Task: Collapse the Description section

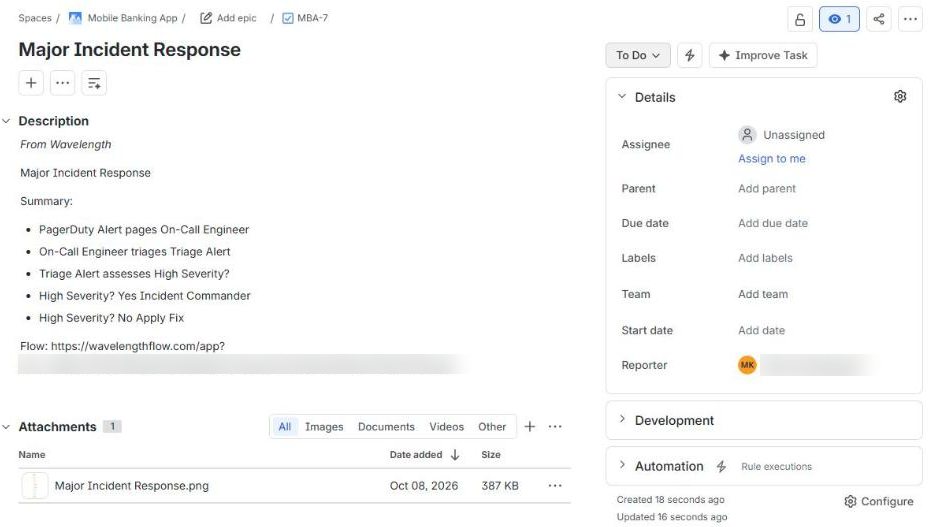Action: click(x=7, y=121)
